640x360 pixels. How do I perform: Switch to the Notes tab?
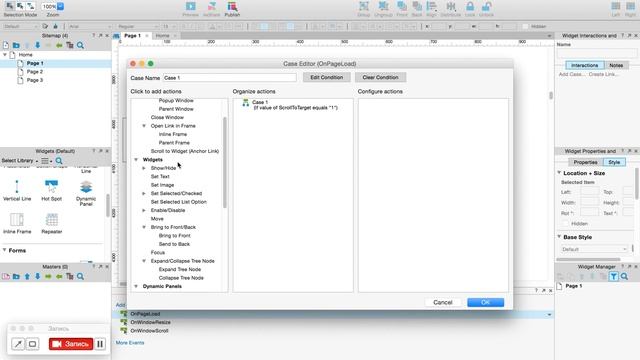coord(616,65)
